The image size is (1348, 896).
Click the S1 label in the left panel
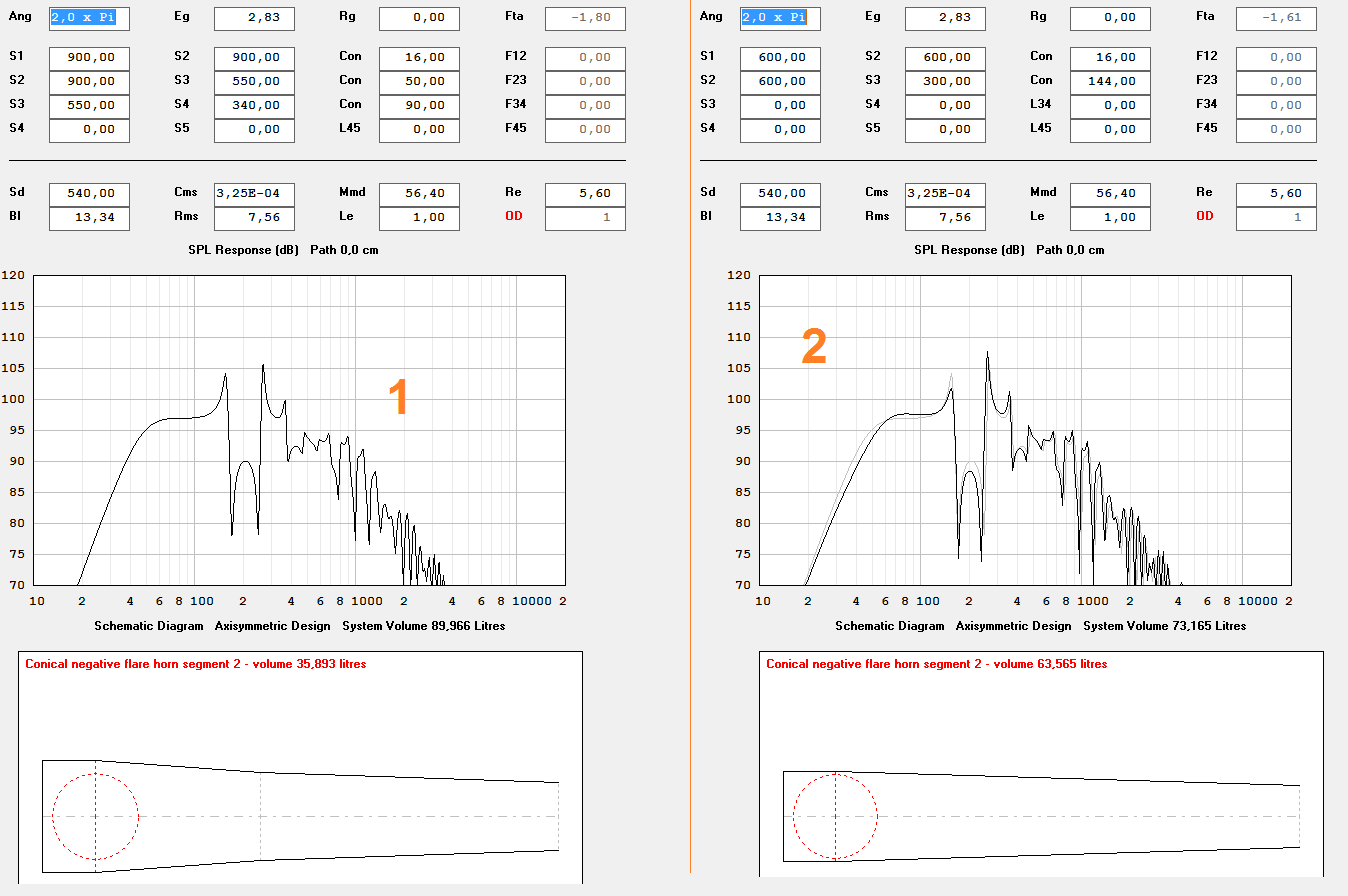[x=15, y=56]
